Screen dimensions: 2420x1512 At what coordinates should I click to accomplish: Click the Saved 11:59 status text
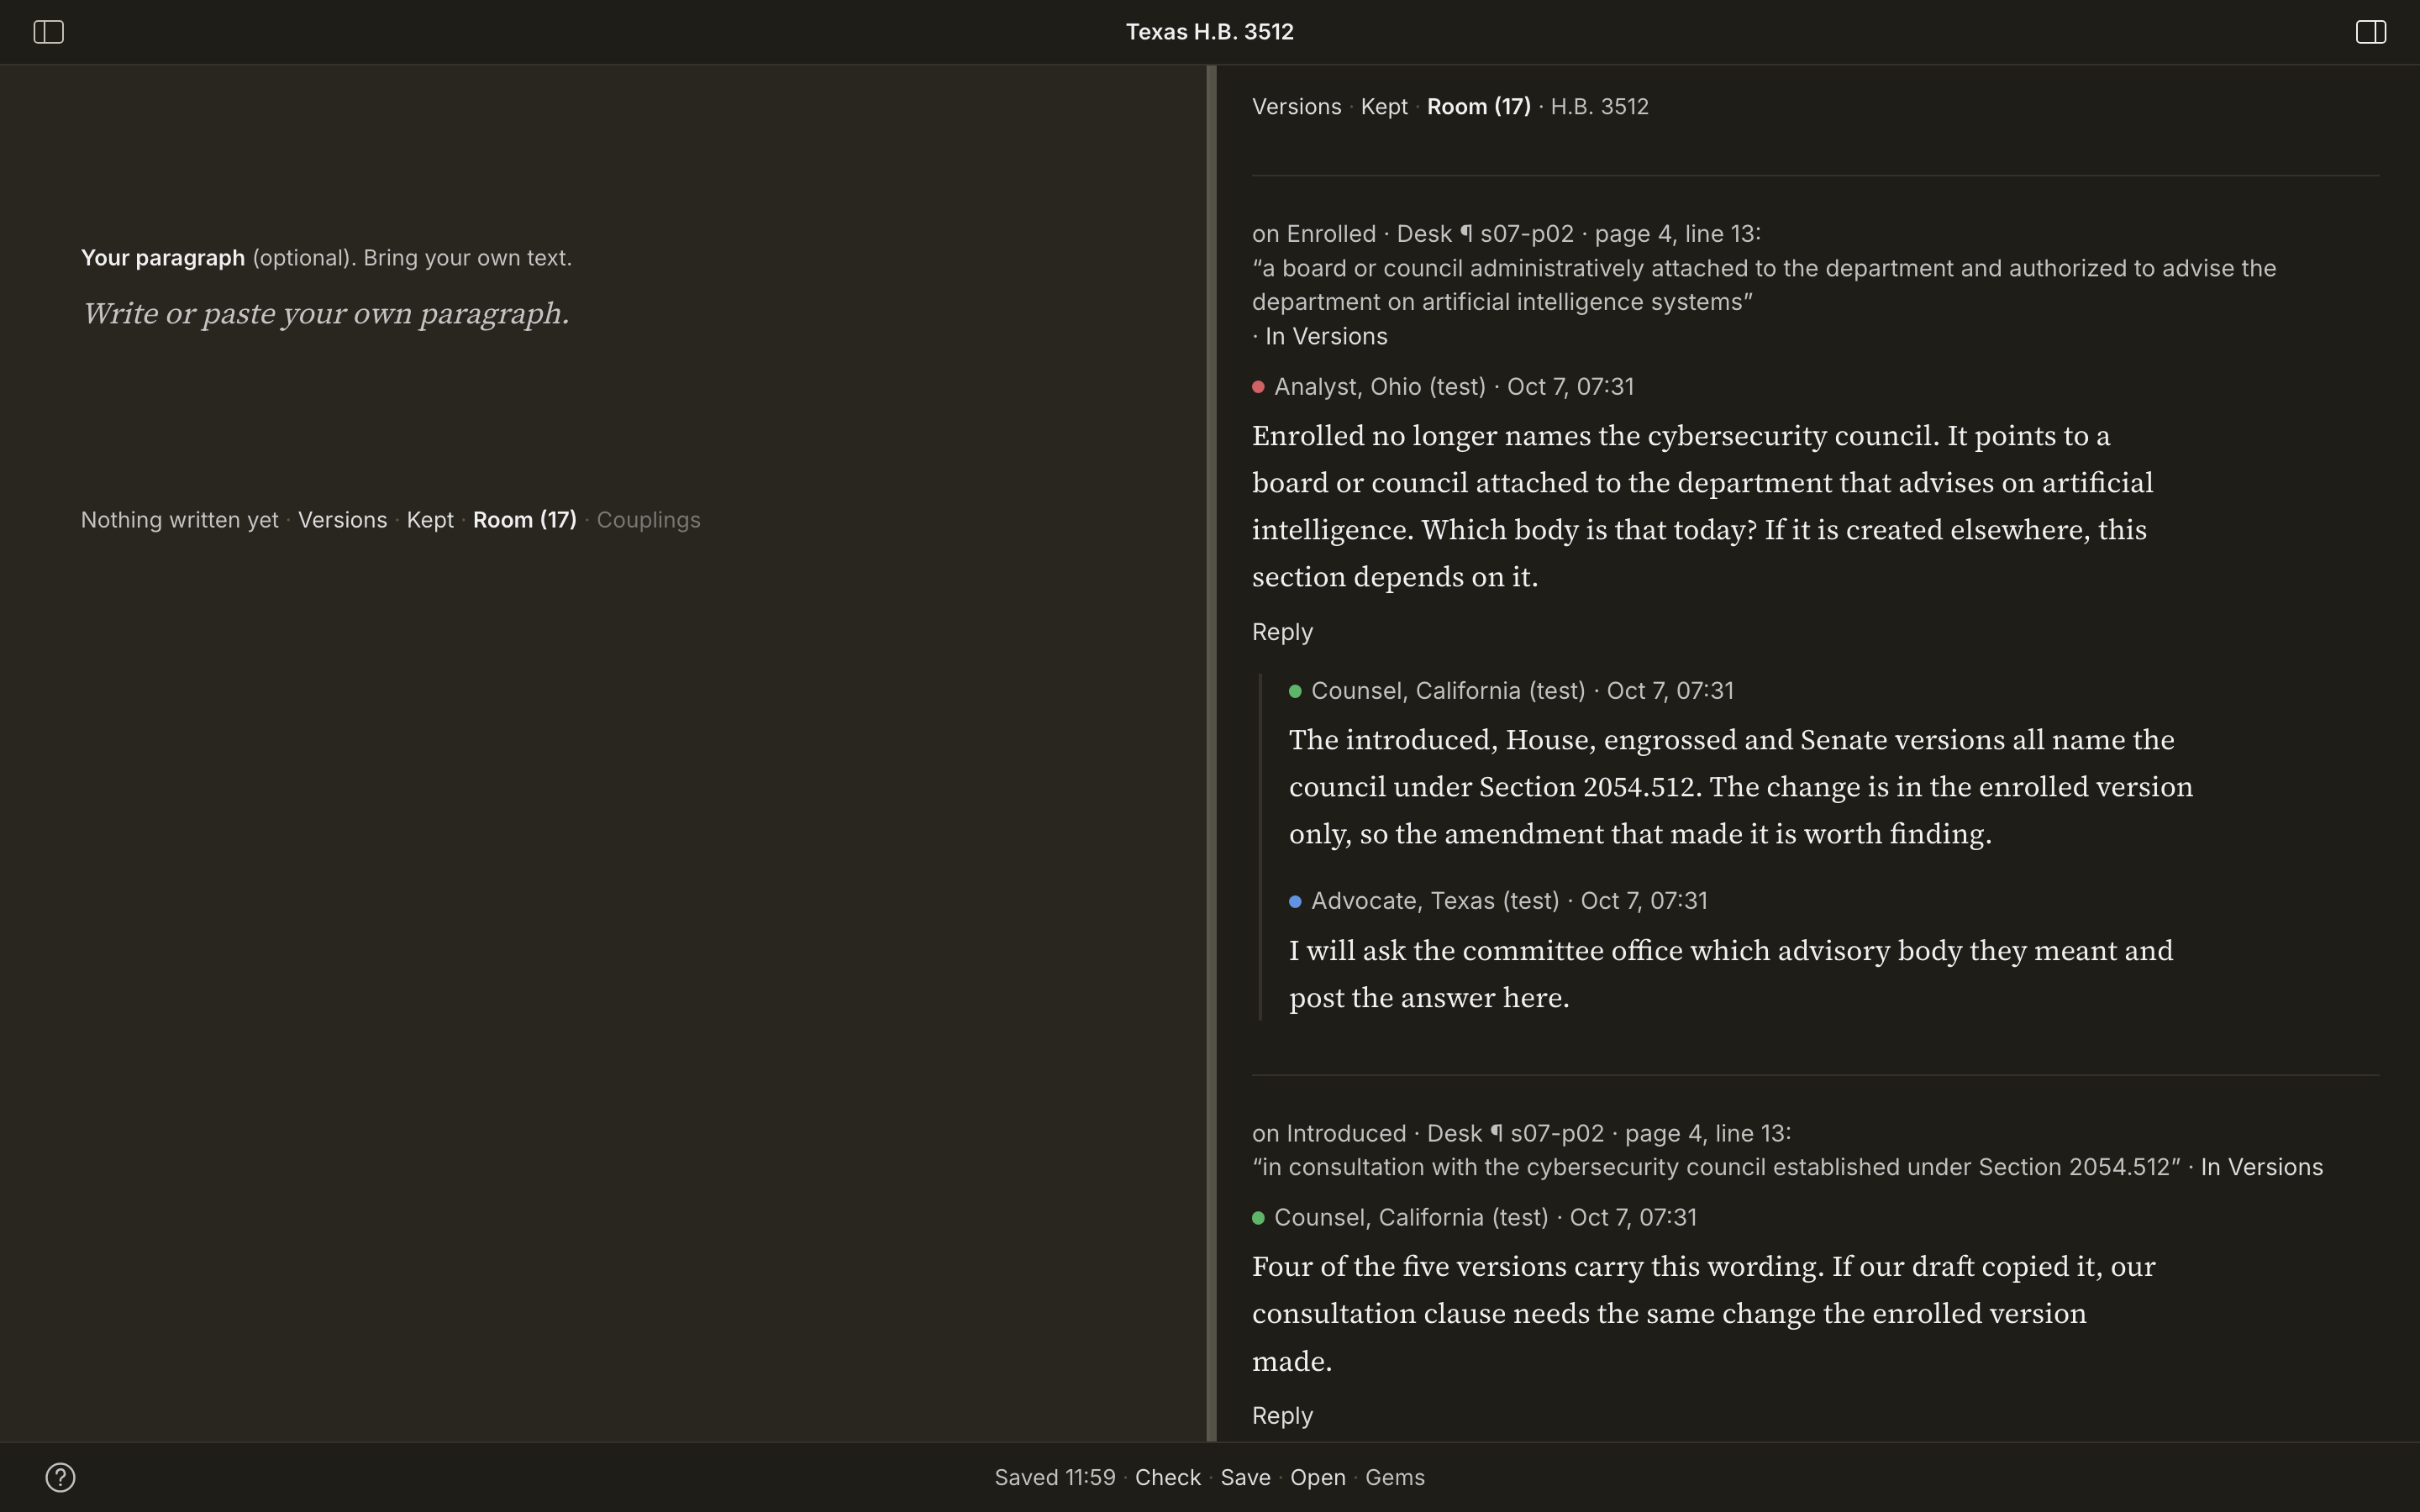[1054, 1478]
